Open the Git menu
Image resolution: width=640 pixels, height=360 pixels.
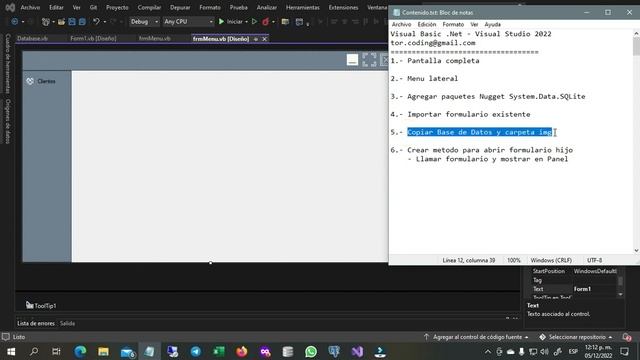[93, 7]
